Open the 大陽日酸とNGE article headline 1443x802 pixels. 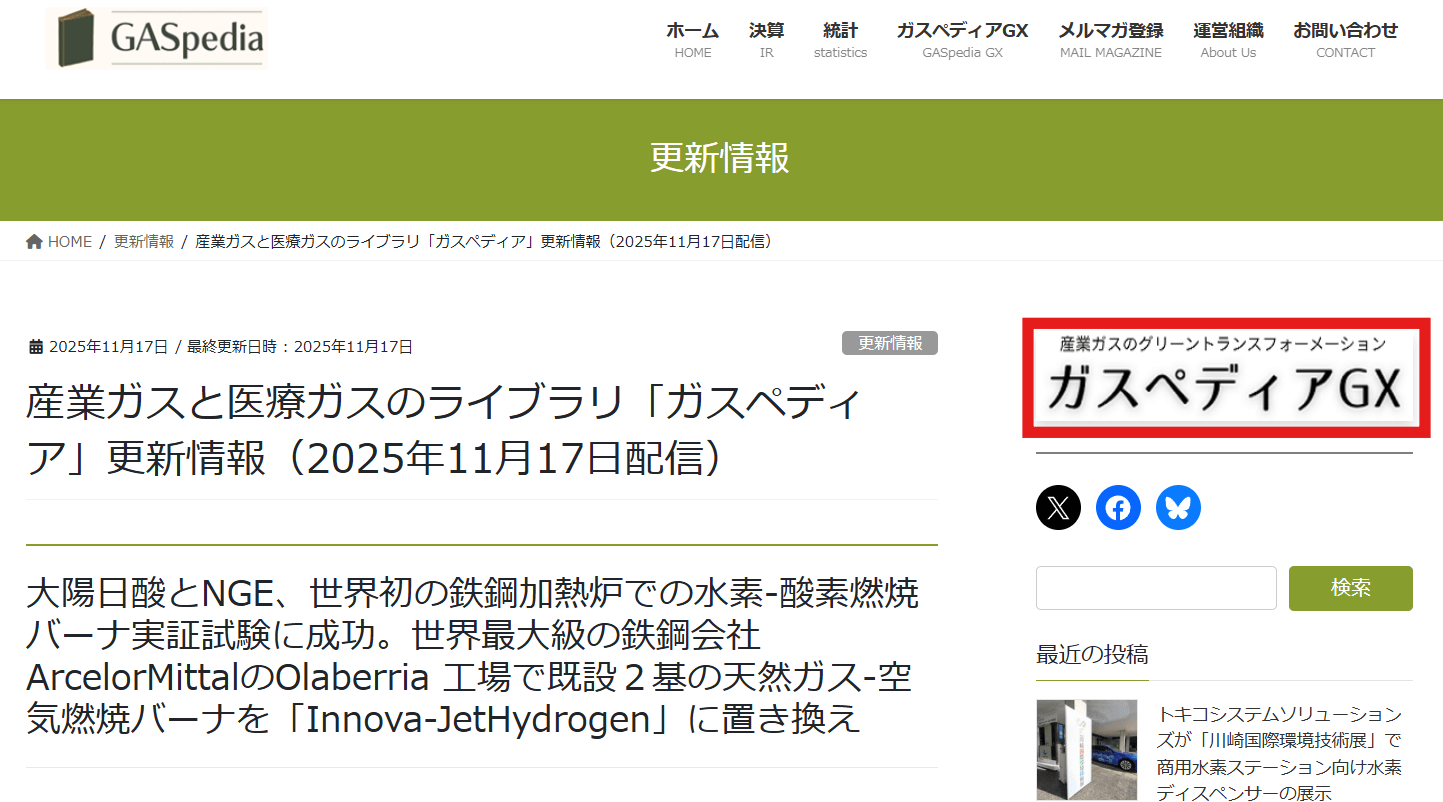point(471,656)
